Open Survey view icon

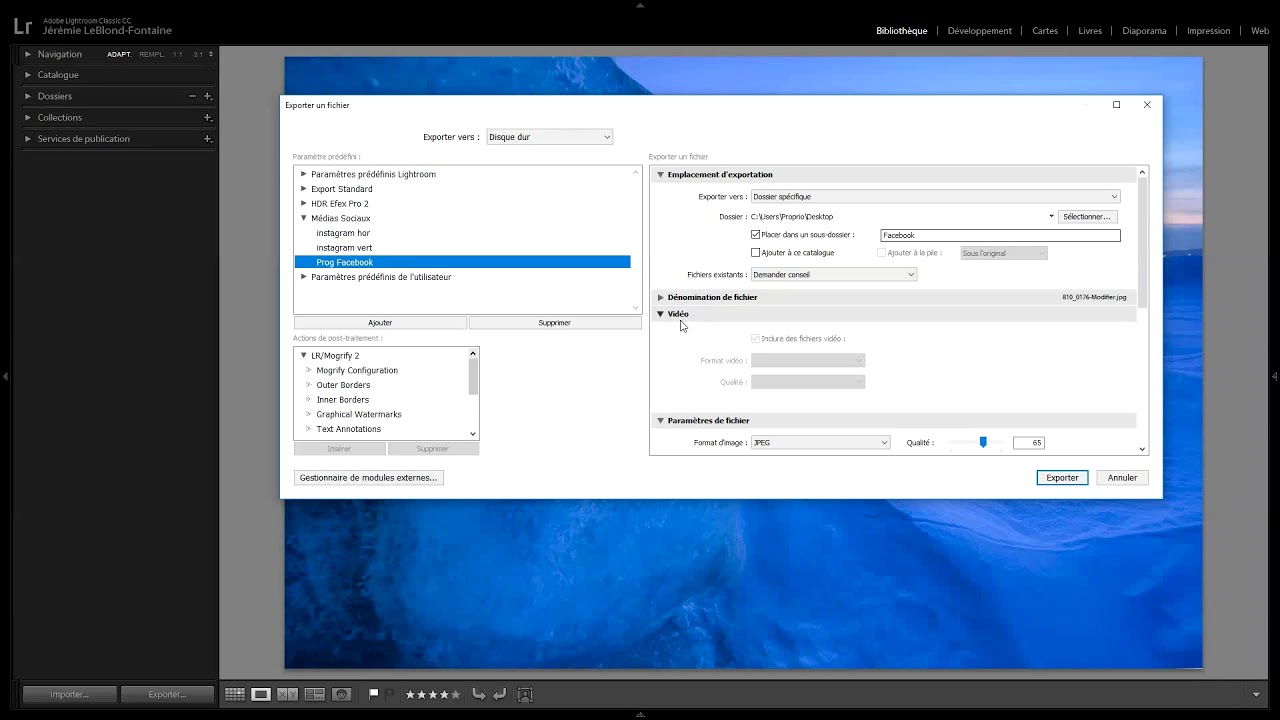click(x=314, y=694)
